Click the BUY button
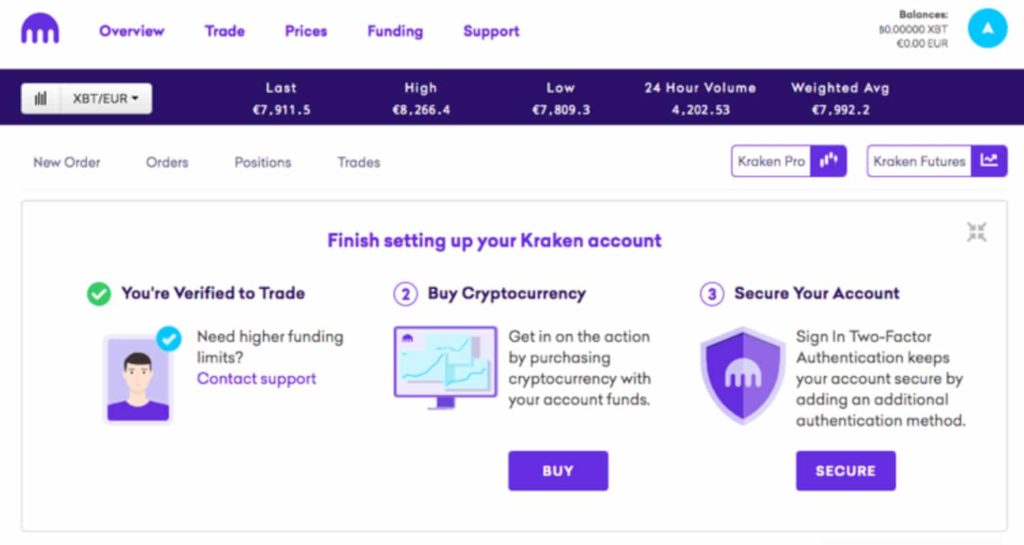The image size is (1024, 545). [558, 471]
